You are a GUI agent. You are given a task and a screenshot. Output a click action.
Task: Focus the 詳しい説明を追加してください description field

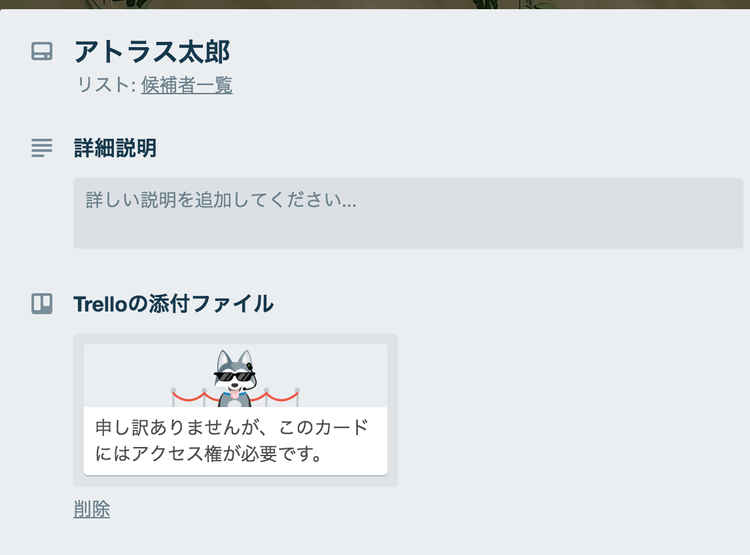coord(408,213)
